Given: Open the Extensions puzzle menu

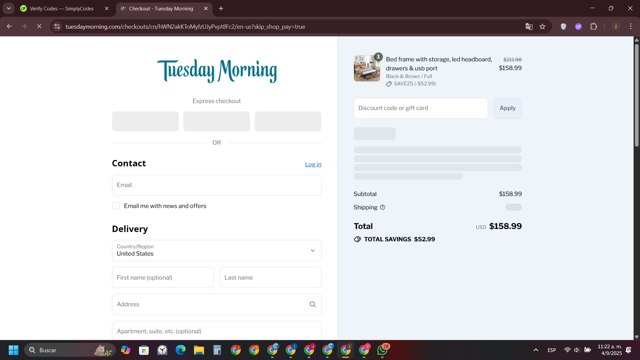Looking at the screenshot, I should pos(593,27).
